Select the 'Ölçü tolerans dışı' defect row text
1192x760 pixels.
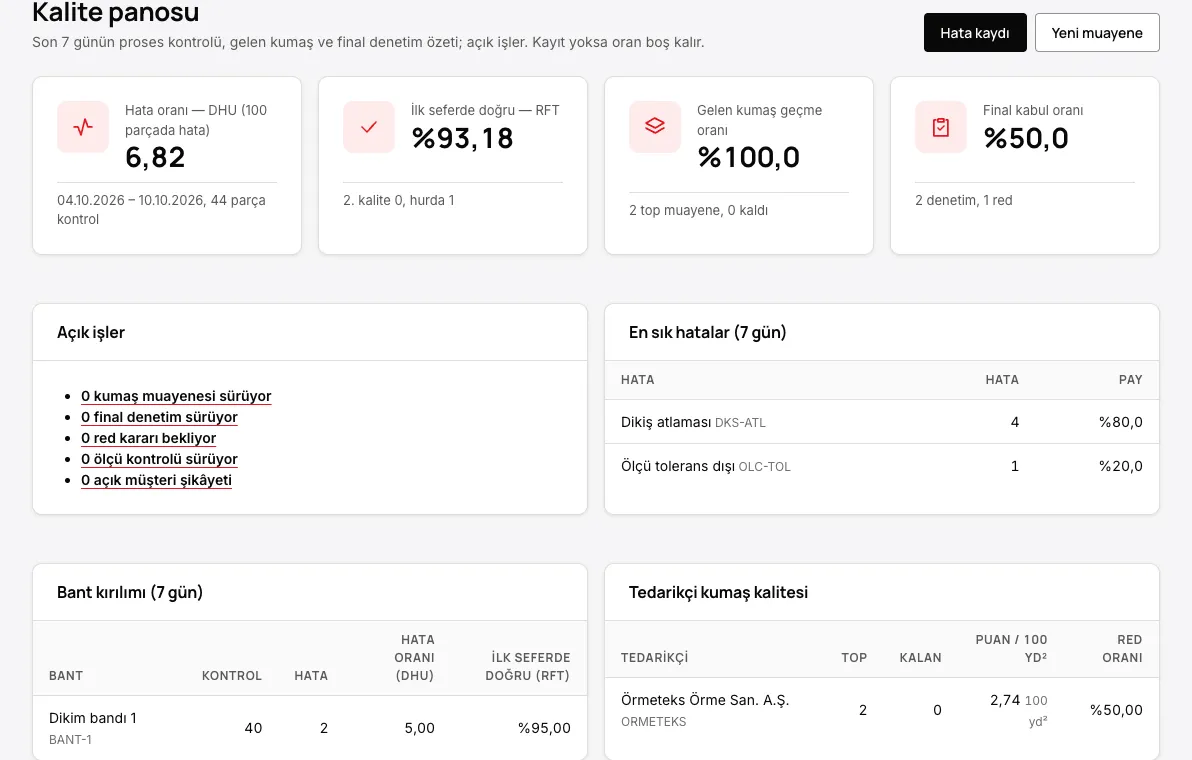678,466
